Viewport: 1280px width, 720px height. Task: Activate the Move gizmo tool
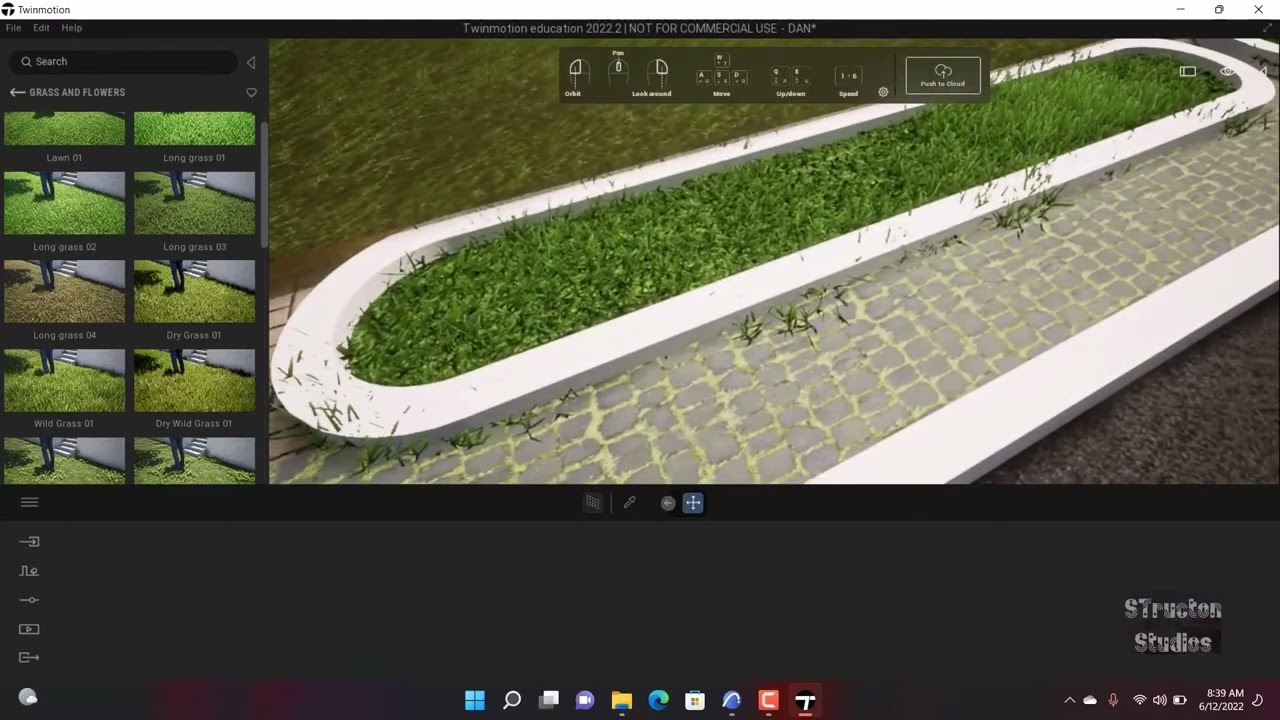pos(693,503)
